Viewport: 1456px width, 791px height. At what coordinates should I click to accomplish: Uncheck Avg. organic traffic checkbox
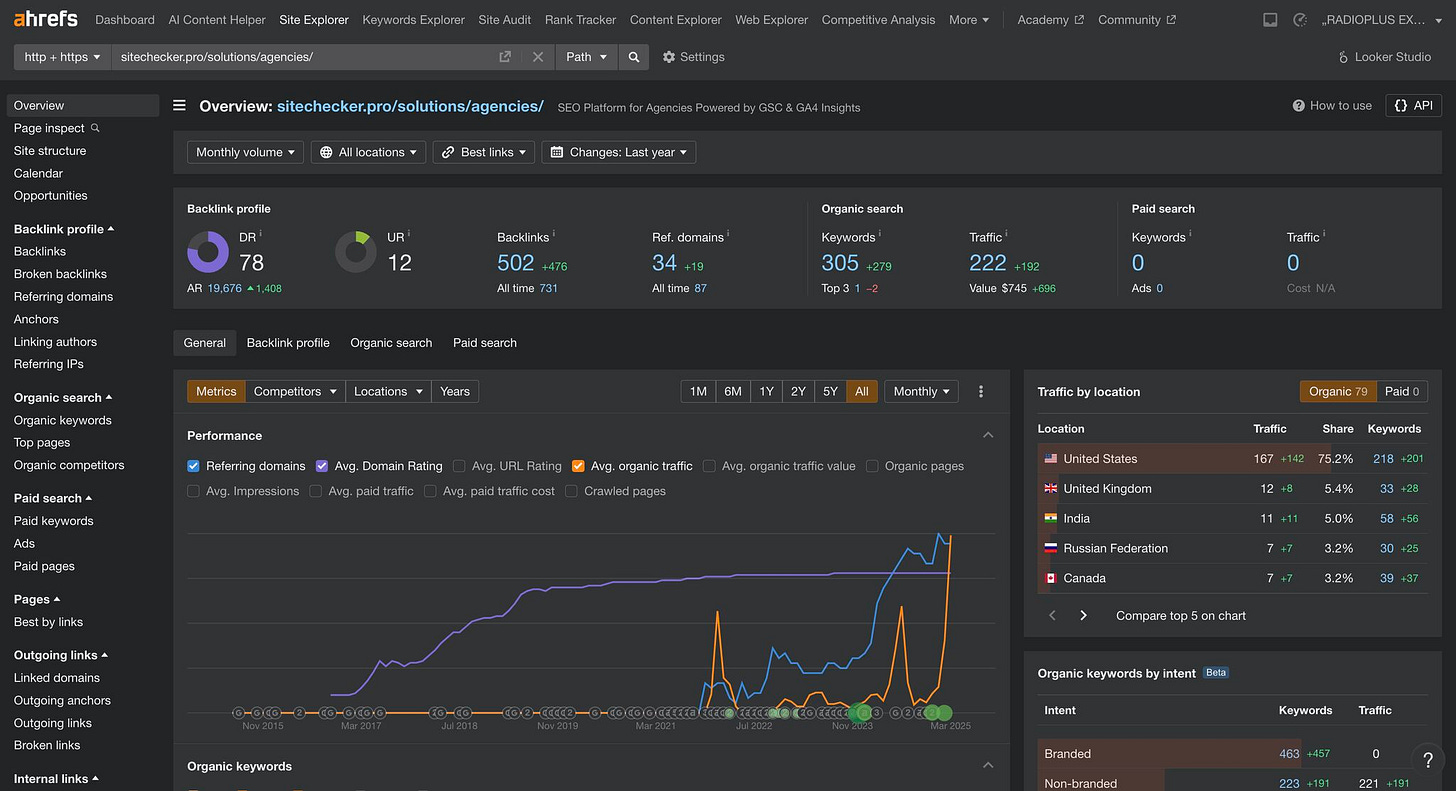[578, 466]
